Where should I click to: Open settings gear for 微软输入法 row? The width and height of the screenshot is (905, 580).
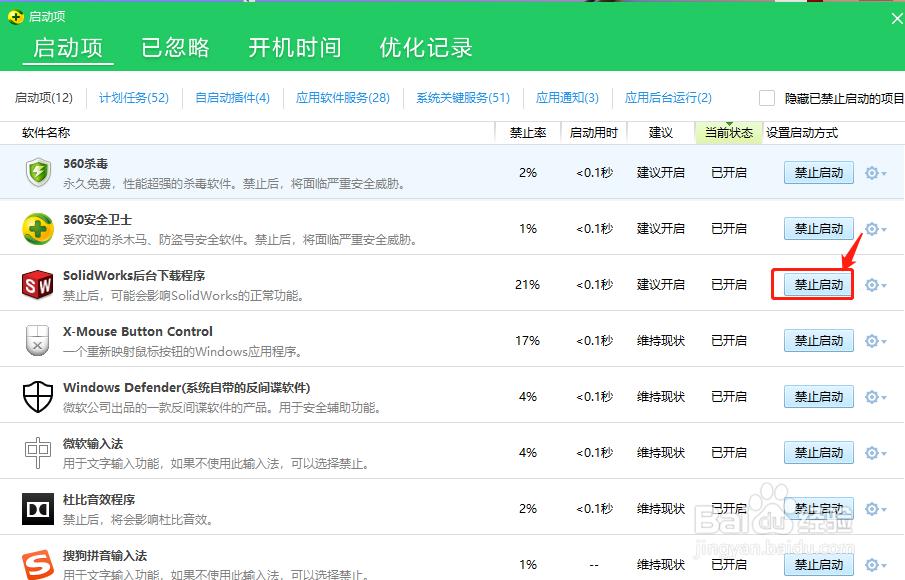point(875,452)
